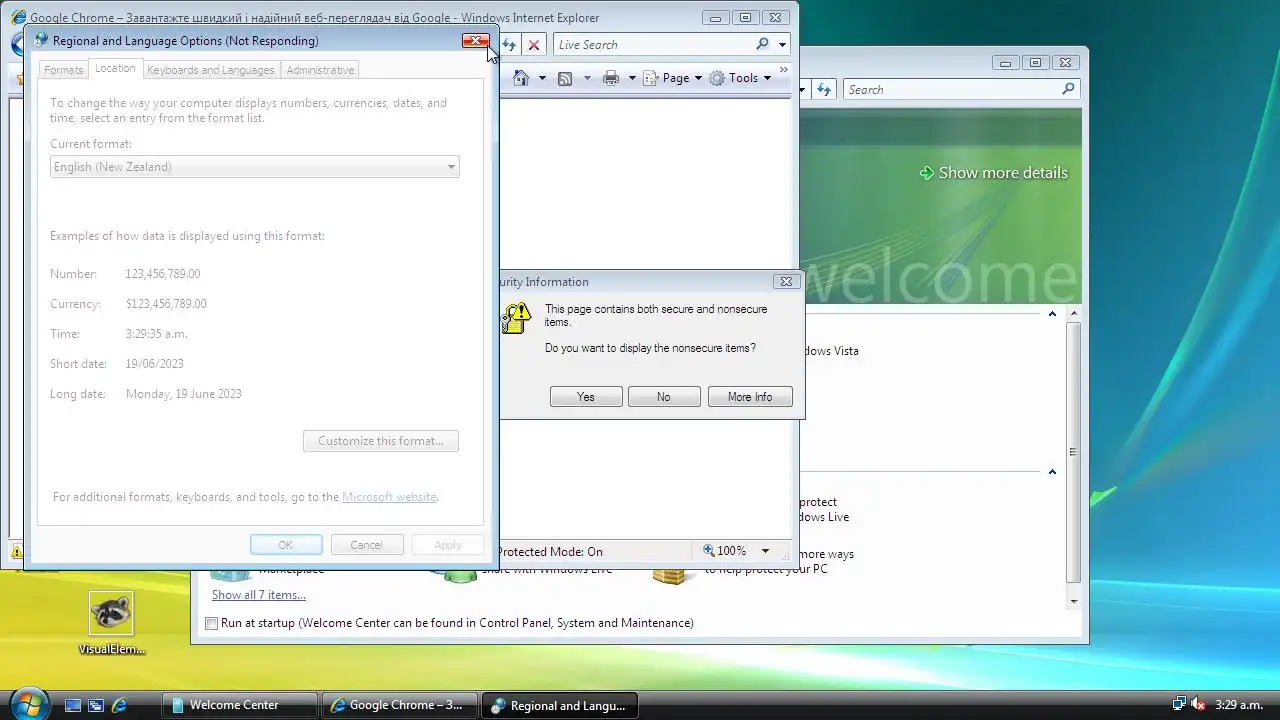Click Welcome Center scrollbar up arrow
The image size is (1280, 720).
1074,314
